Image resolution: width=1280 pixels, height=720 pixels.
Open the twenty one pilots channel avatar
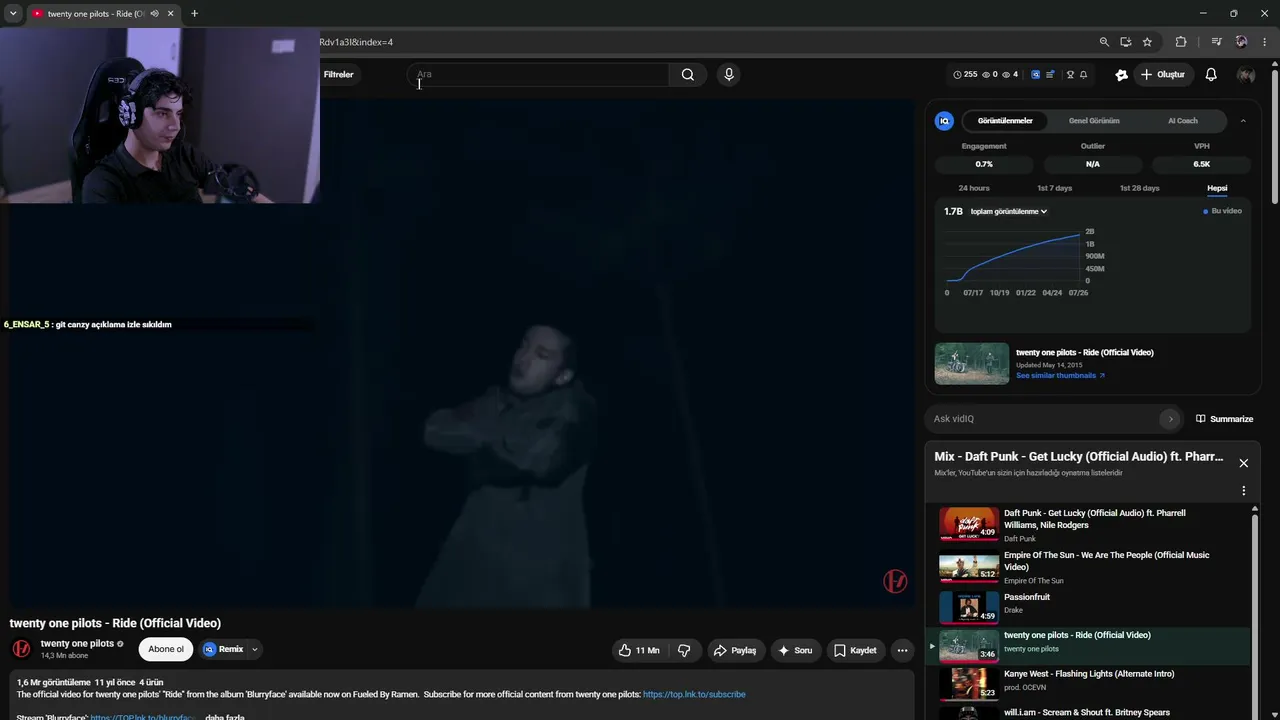pos(21,649)
